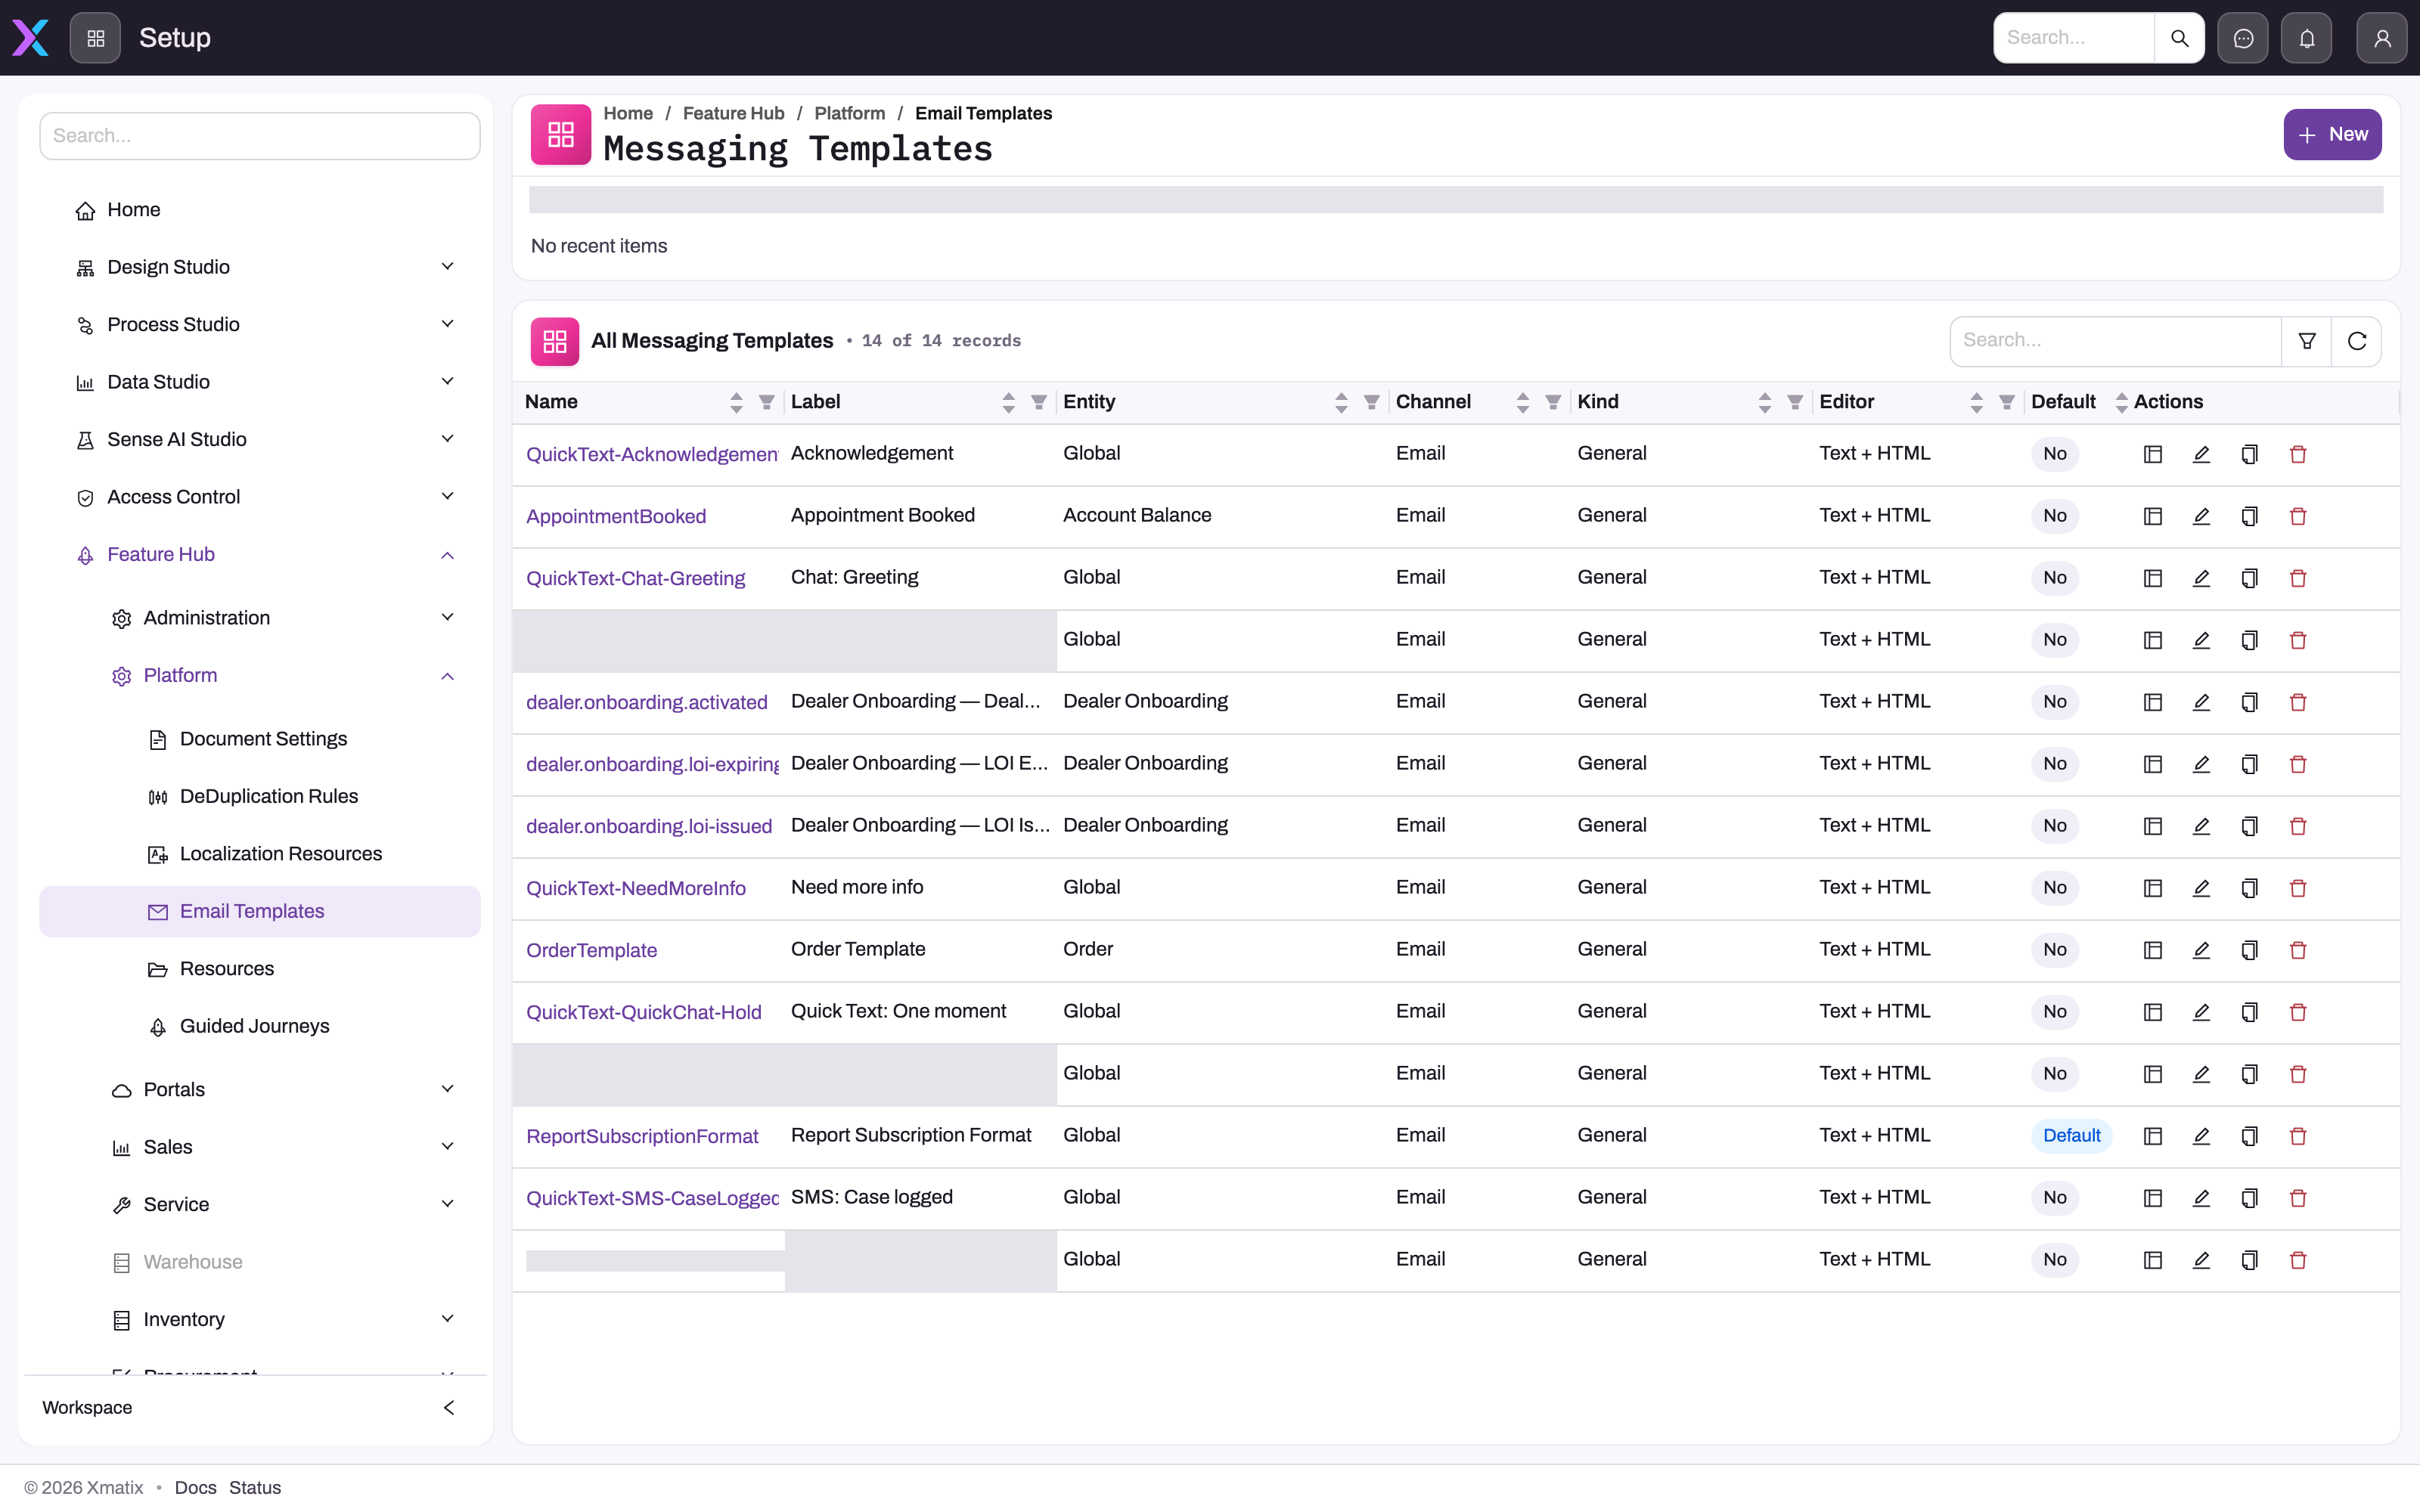Open Guided Journeys
The width and height of the screenshot is (2420, 1512).
pos(260,1026)
